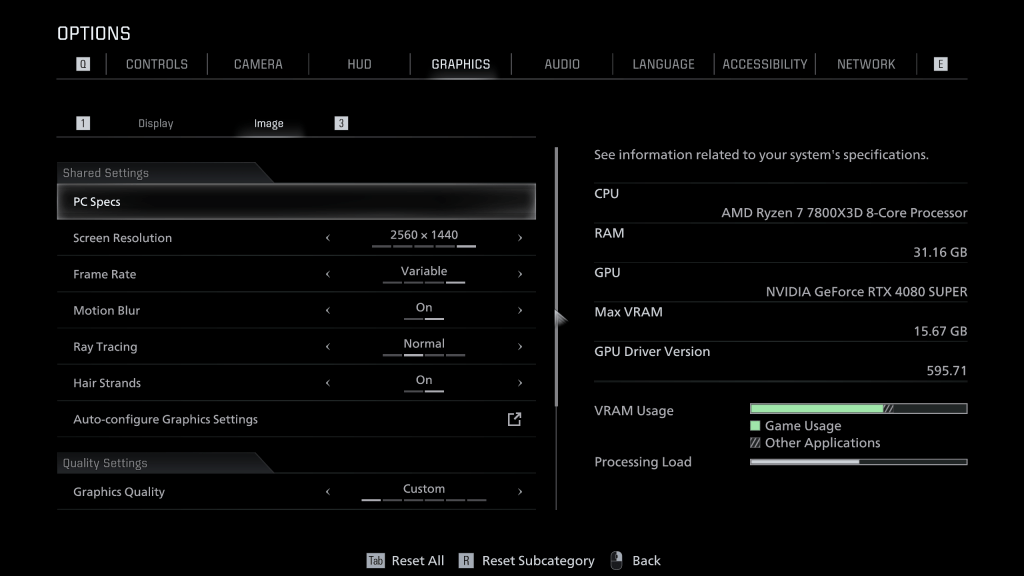This screenshot has height=576, width=1024.
Task: Click the Tab key icon for Reset All
Action: [x=375, y=560]
